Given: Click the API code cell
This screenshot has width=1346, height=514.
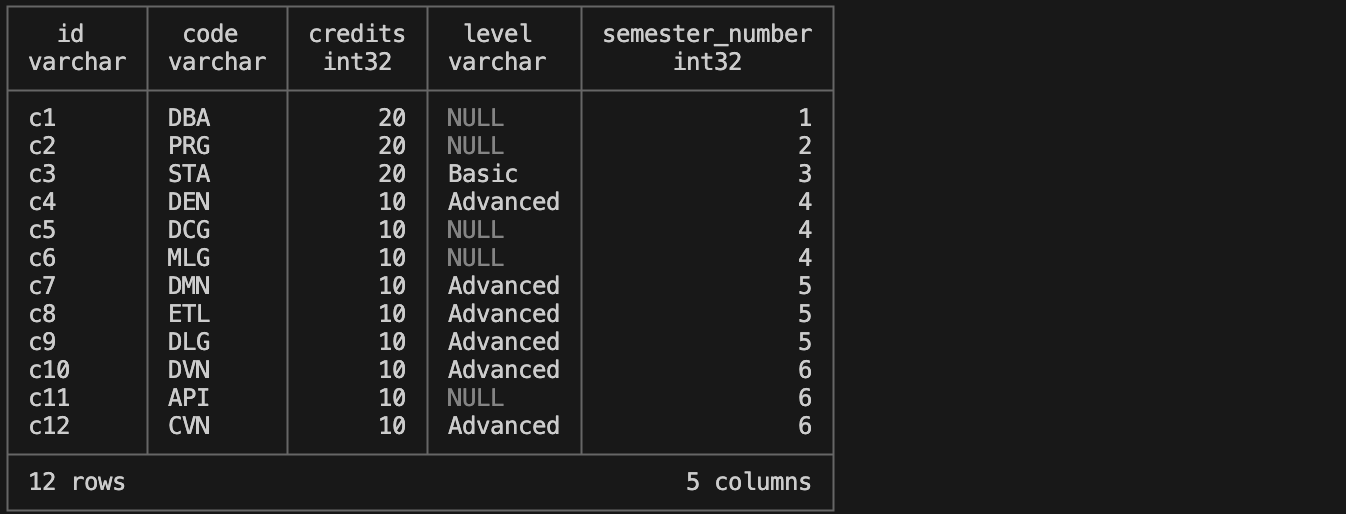Looking at the screenshot, I should (189, 398).
